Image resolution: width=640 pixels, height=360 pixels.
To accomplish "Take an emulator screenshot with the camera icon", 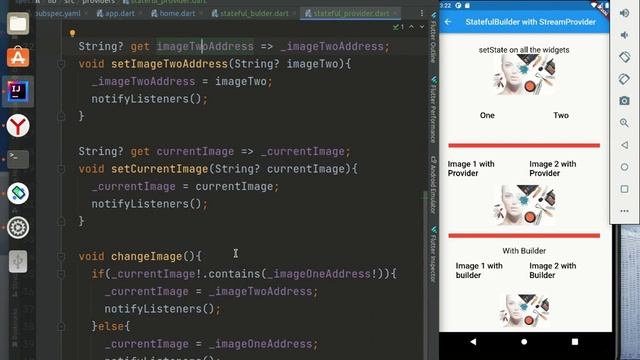I will pos(624,101).
